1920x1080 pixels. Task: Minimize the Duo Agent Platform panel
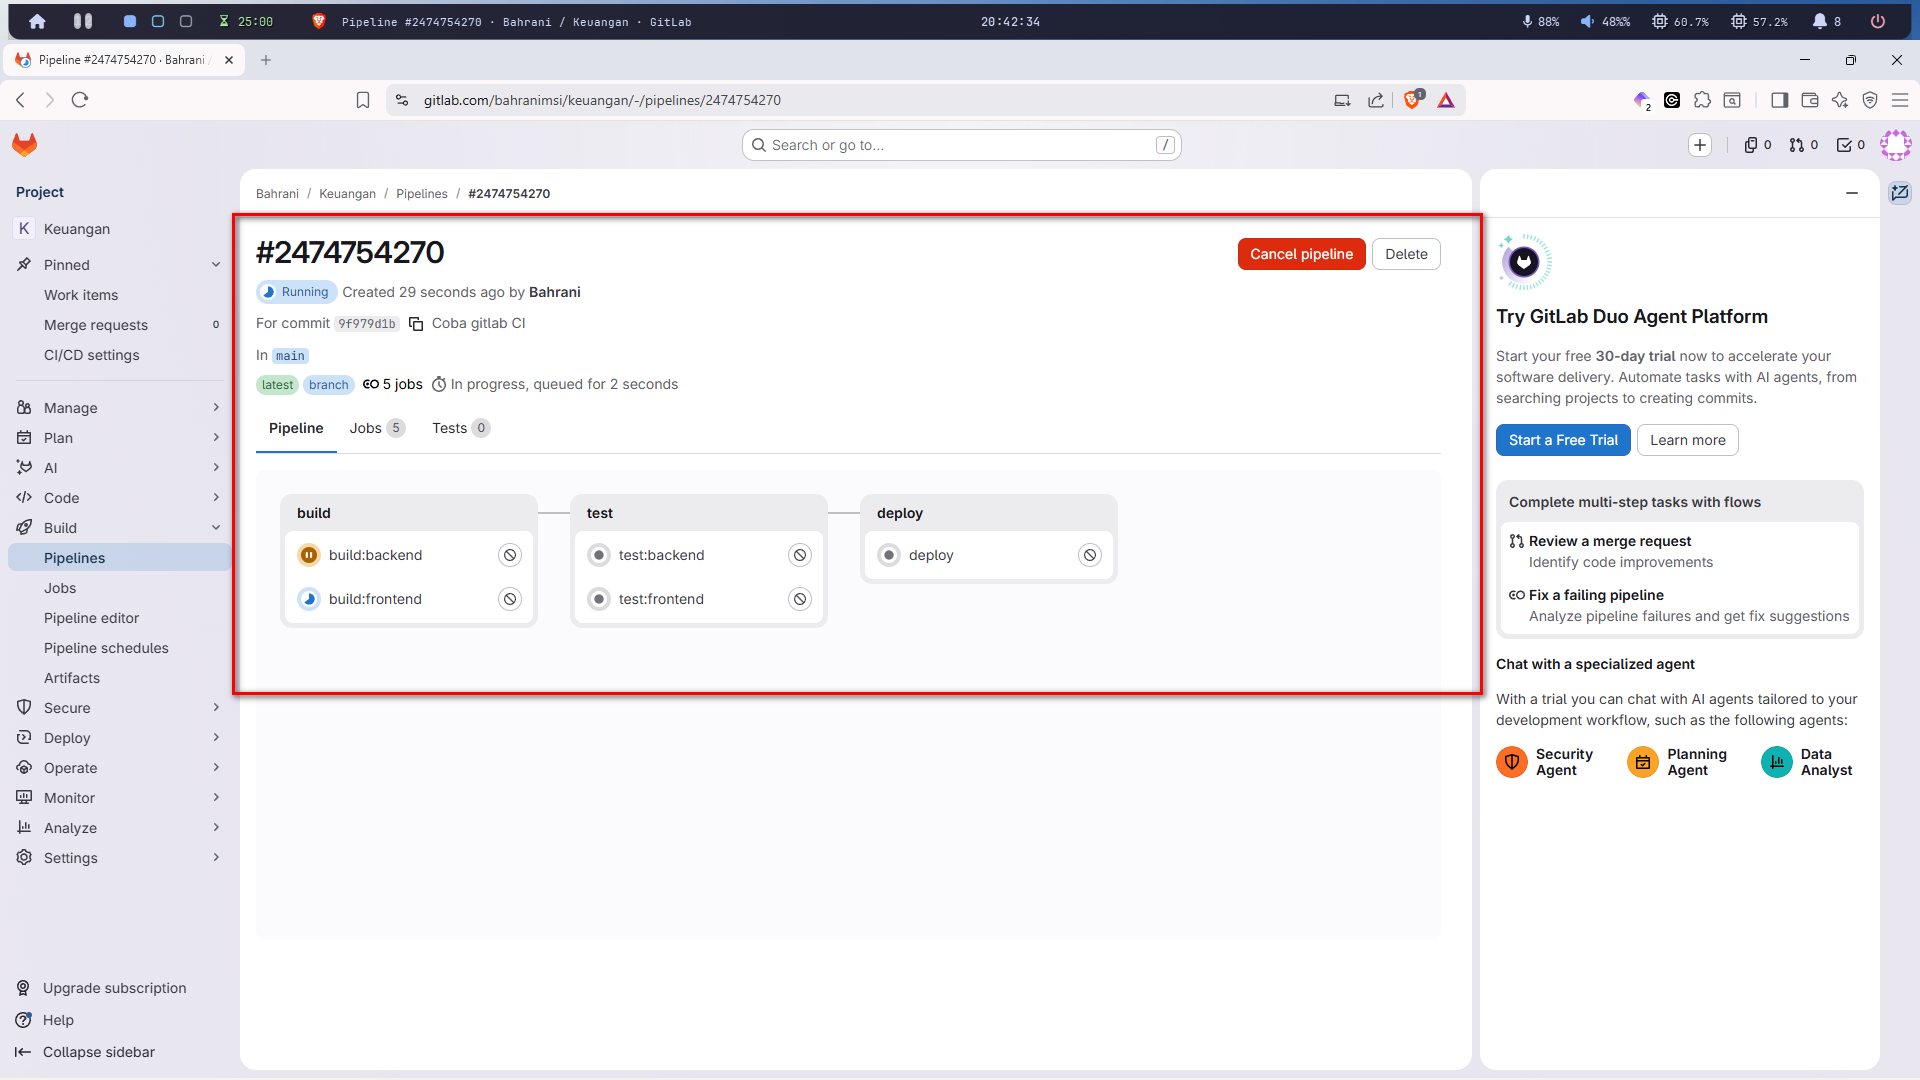point(1852,193)
